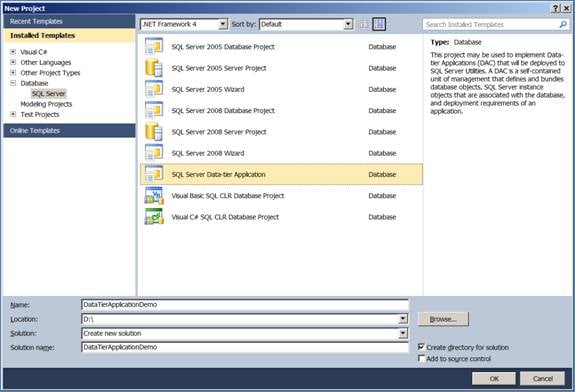
Task: Click 'SQL Server 2005 Wizard' text
Action: coord(208,89)
